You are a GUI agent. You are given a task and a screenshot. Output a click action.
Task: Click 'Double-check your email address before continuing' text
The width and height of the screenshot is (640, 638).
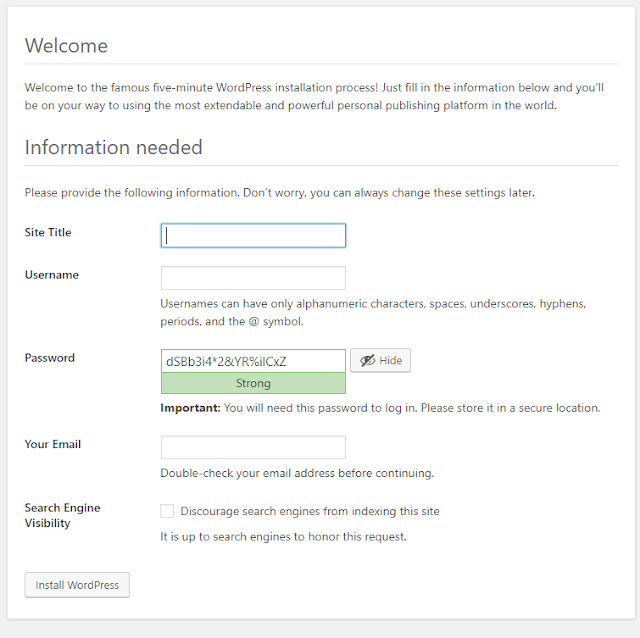point(297,473)
